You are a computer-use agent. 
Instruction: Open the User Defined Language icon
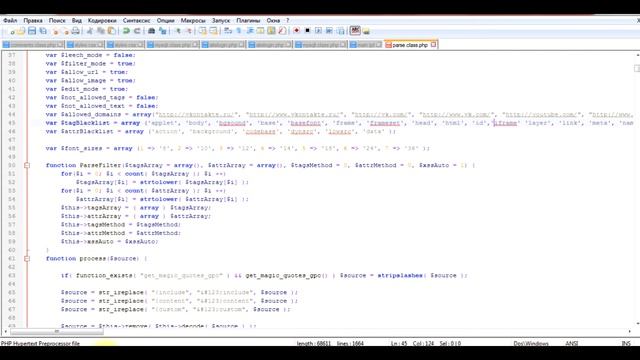tap(260, 31)
